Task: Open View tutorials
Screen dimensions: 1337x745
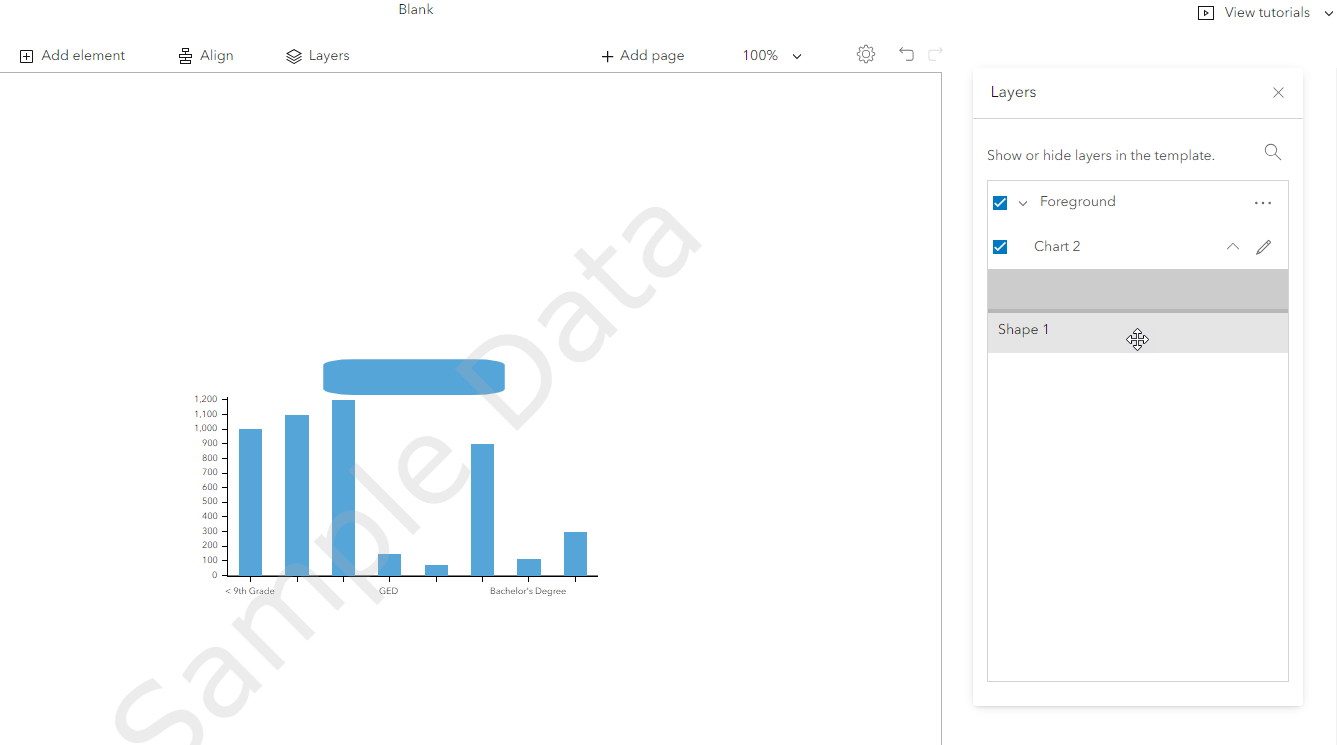Action: click(x=1265, y=12)
